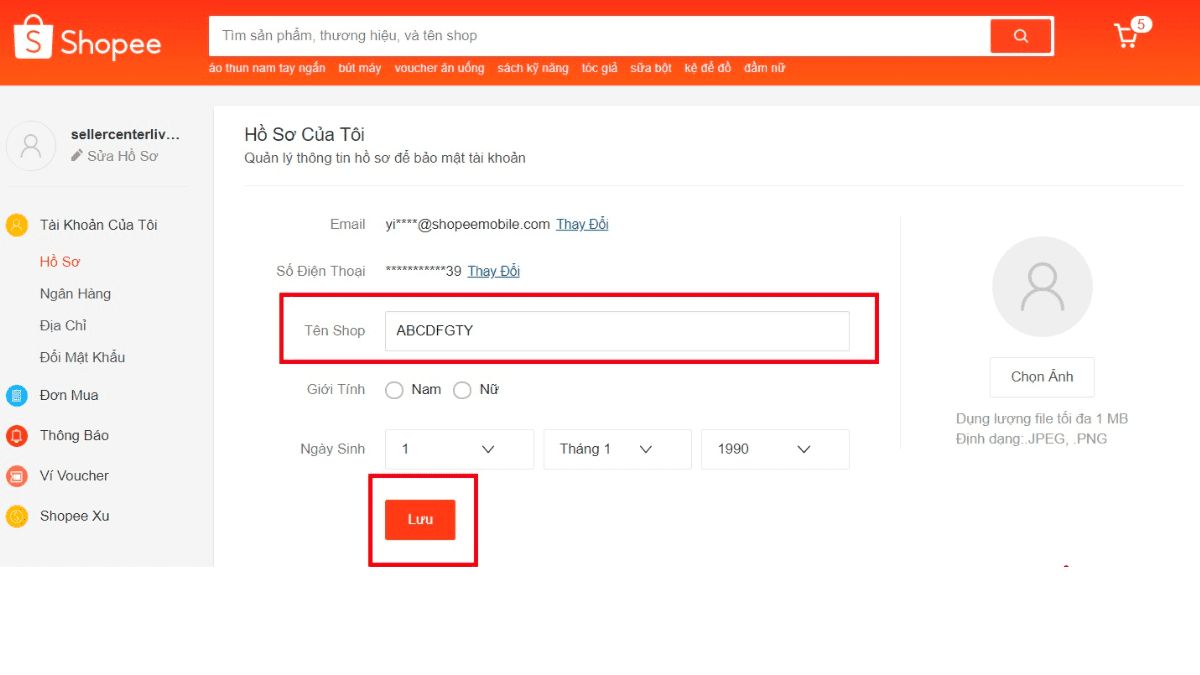Click the Lưu save button
This screenshot has width=1200, height=675.
(x=420, y=519)
